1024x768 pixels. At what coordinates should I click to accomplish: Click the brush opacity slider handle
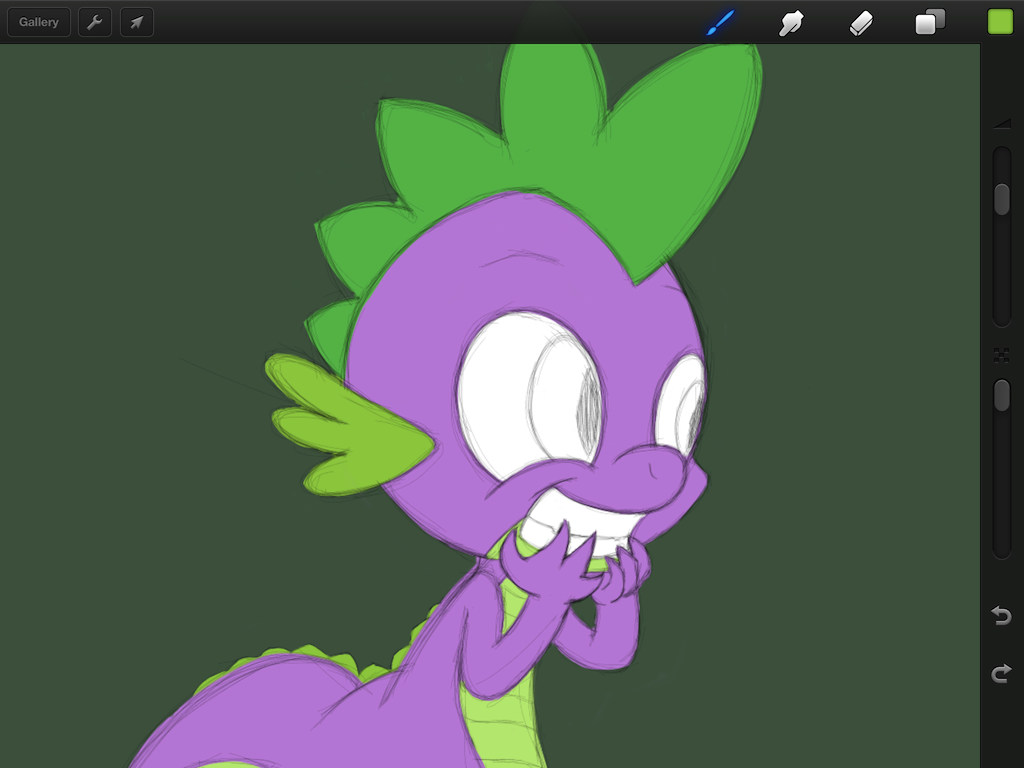pos(1001,395)
